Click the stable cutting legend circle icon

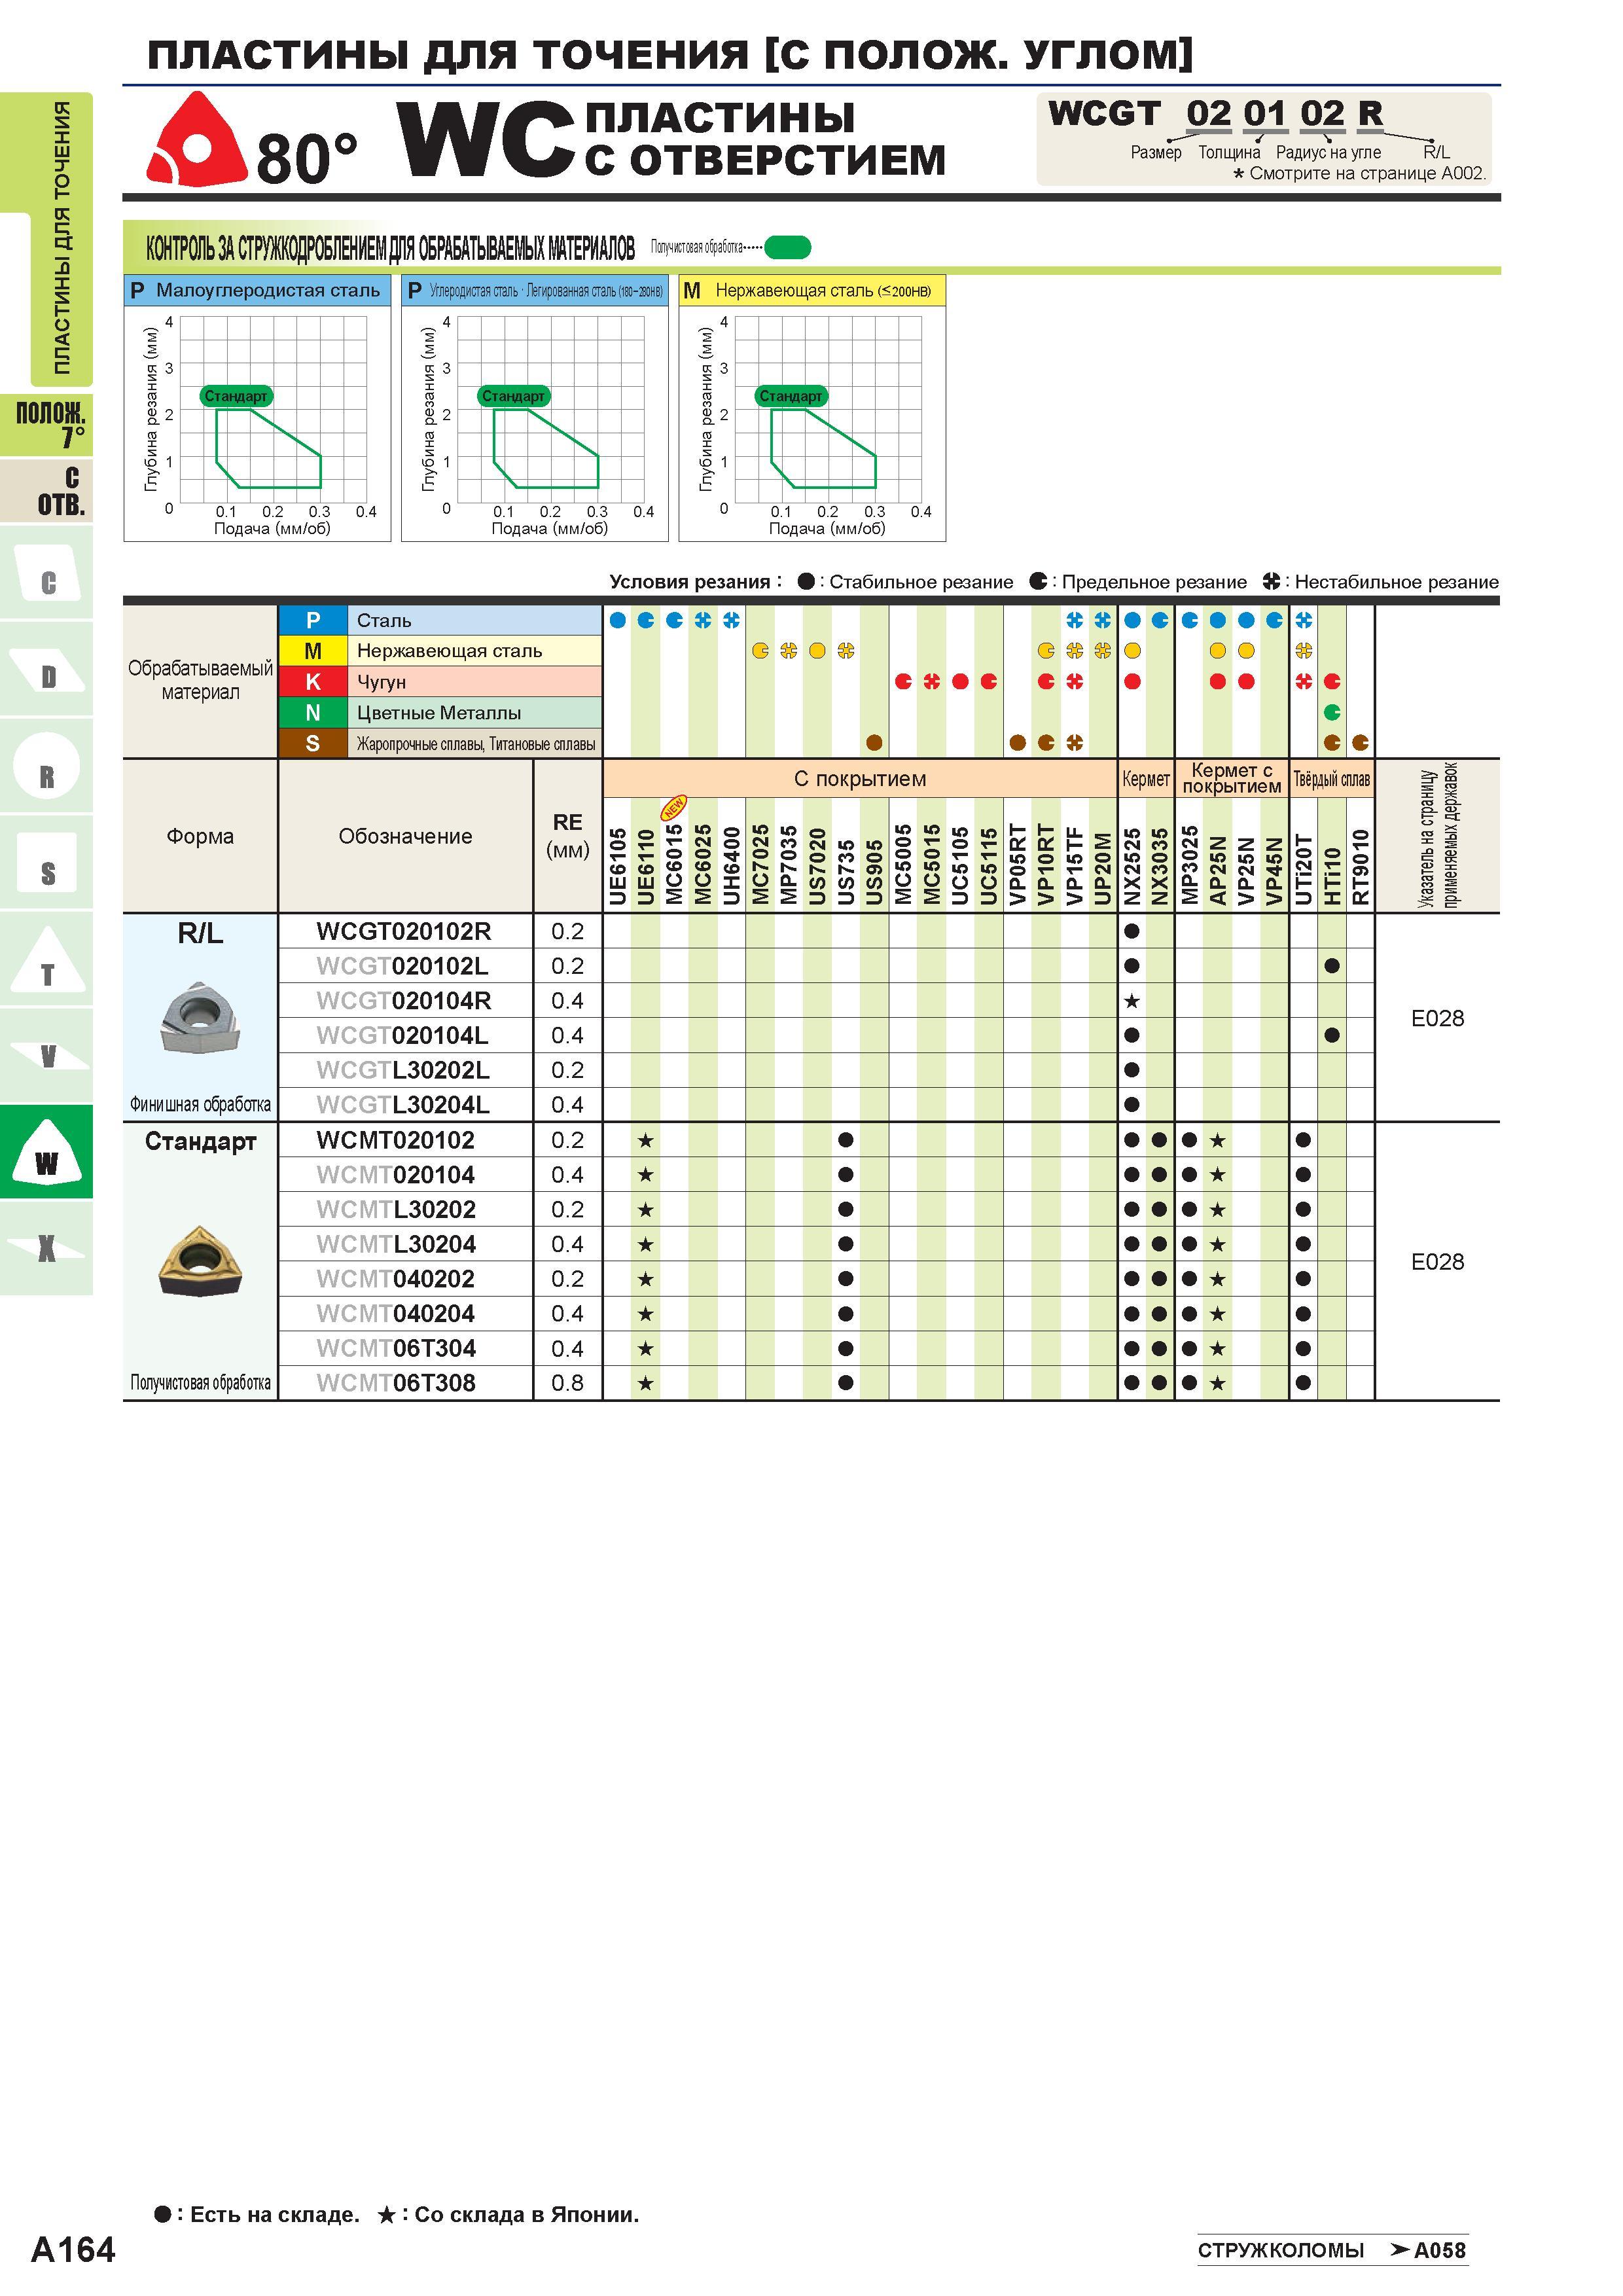pos(805,582)
